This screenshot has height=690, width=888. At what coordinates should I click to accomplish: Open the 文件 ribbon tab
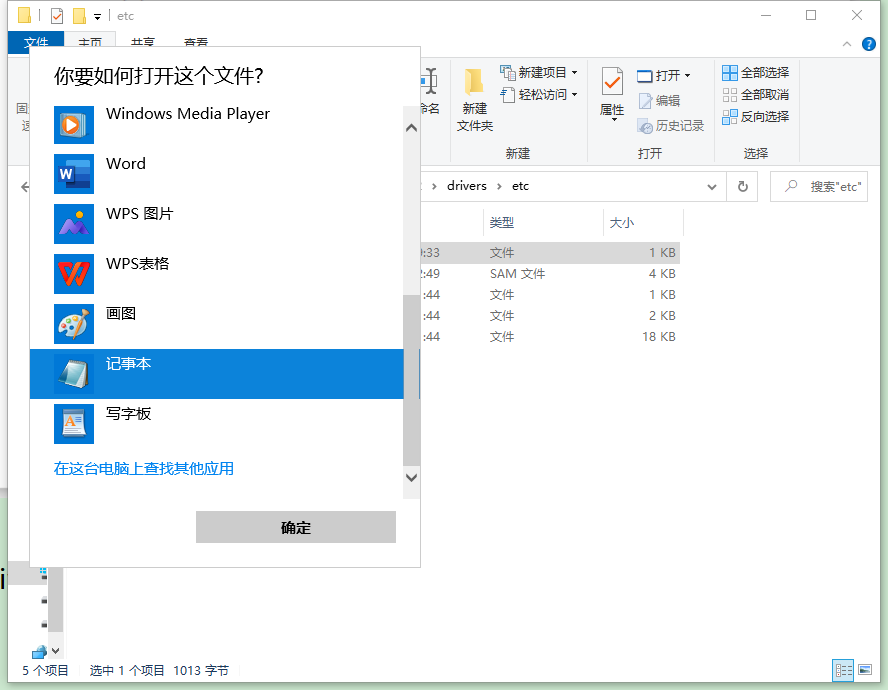pyautogui.click(x=36, y=42)
